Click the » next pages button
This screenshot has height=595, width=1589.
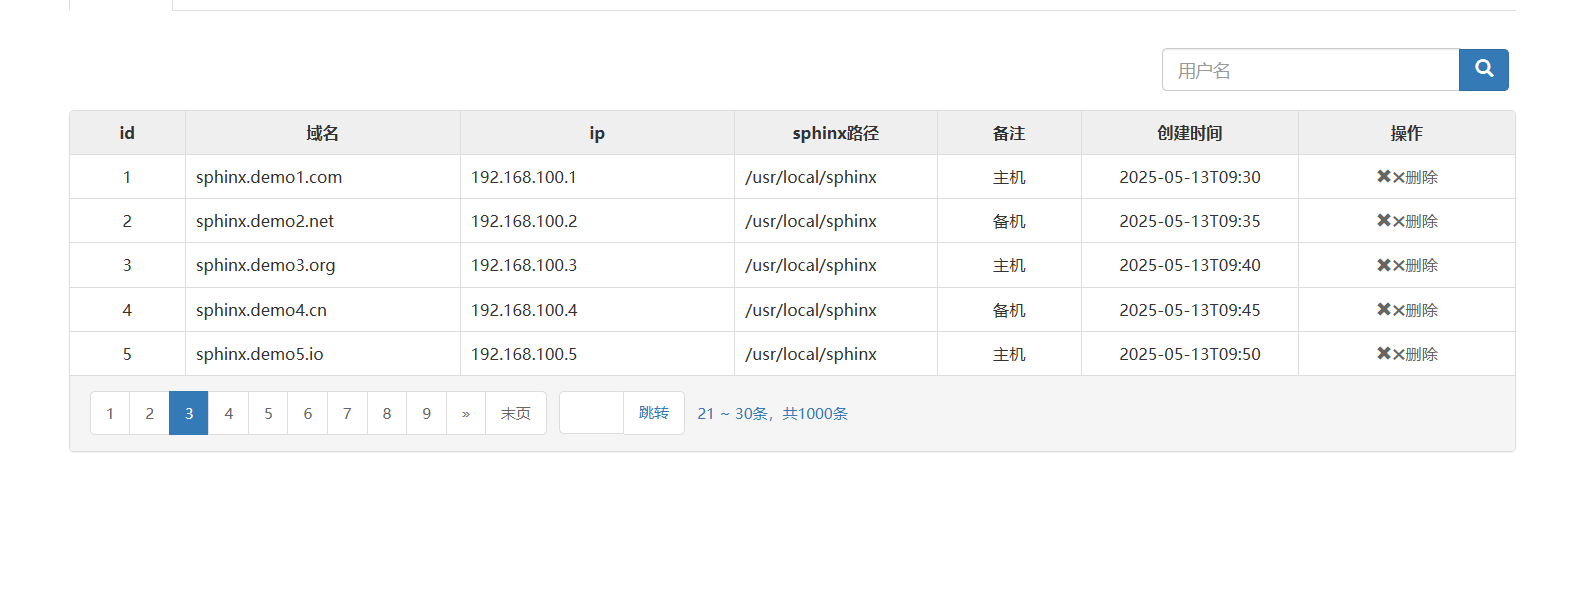[466, 413]
